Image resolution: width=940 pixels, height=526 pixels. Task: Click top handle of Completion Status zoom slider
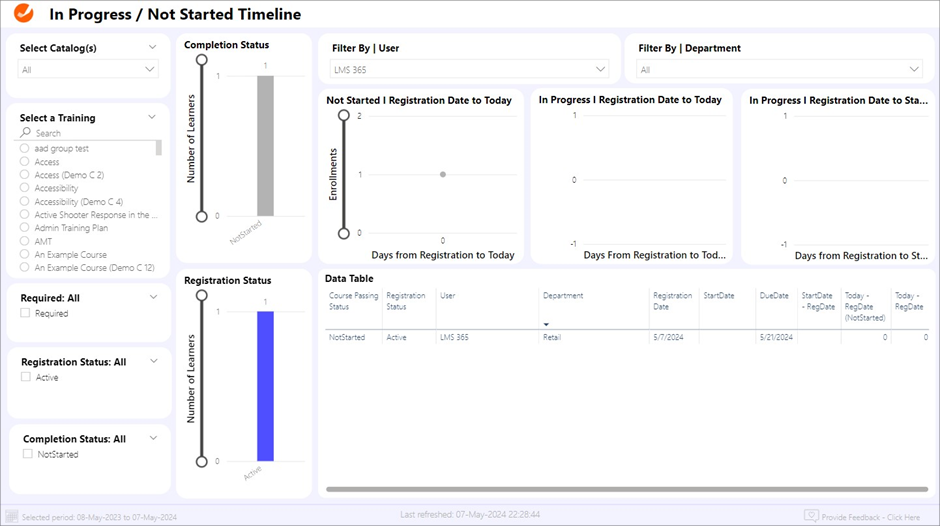[x=202, y=60]
